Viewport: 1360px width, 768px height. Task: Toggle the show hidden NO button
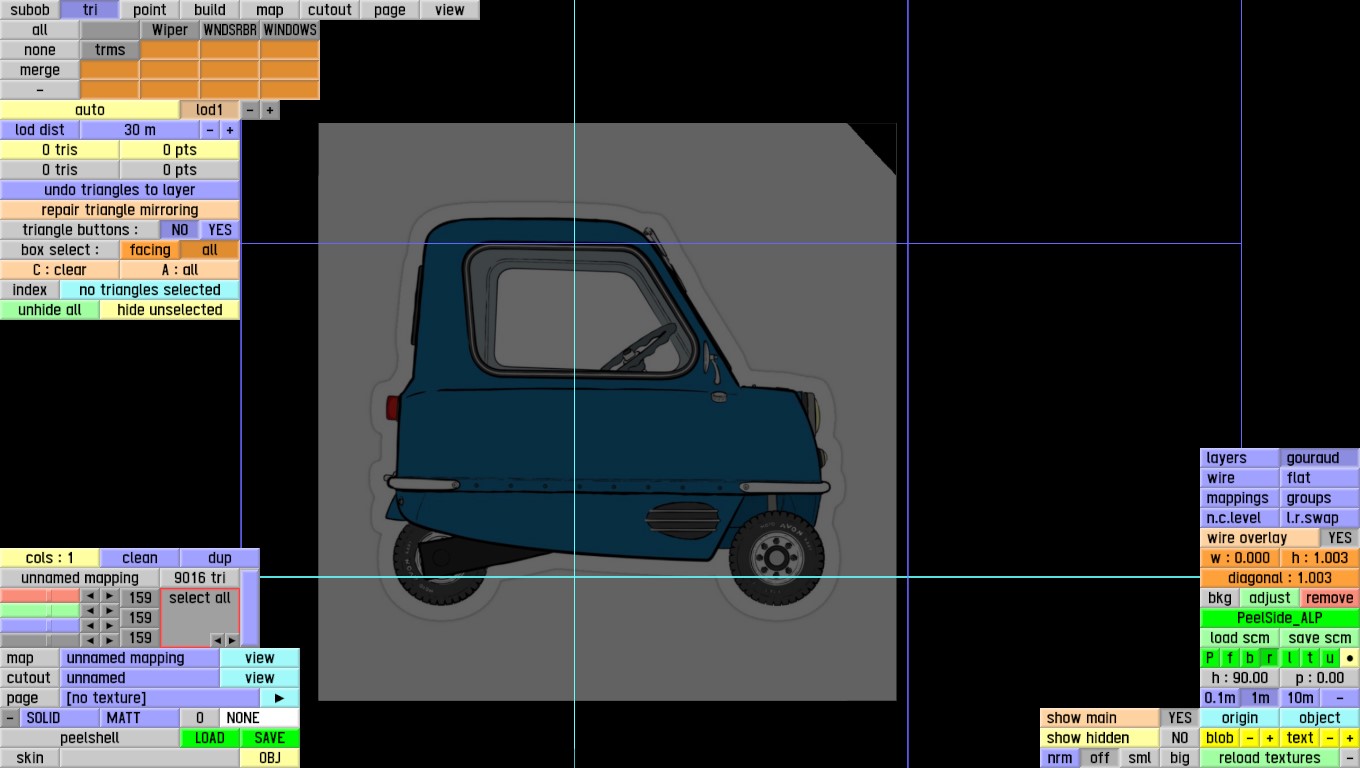tap(1180, 738)
